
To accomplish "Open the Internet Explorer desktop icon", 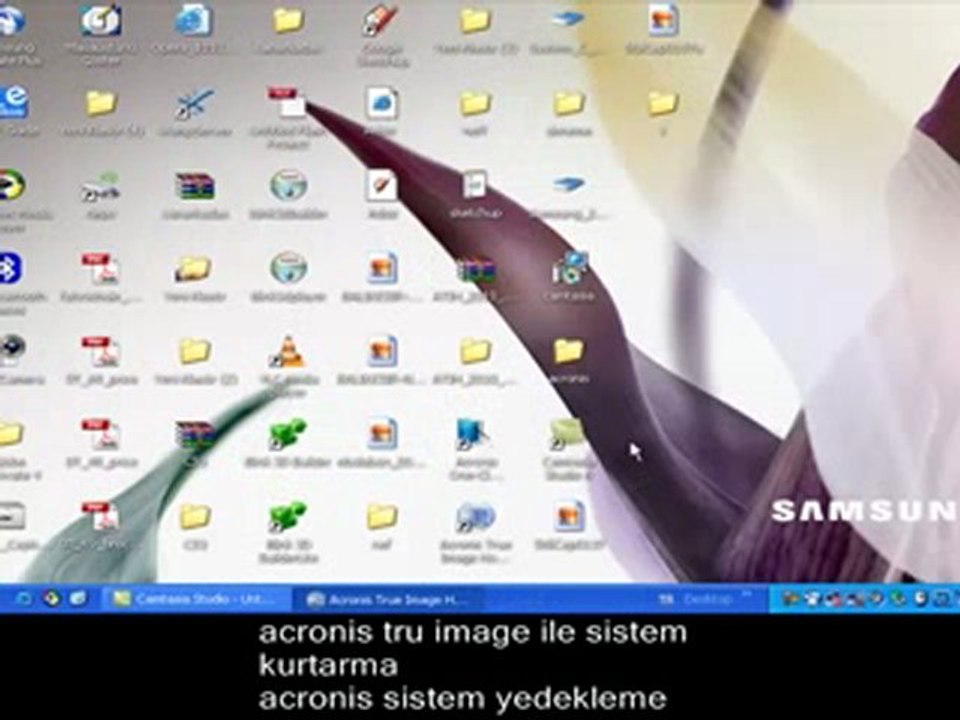I will (13, 102).
